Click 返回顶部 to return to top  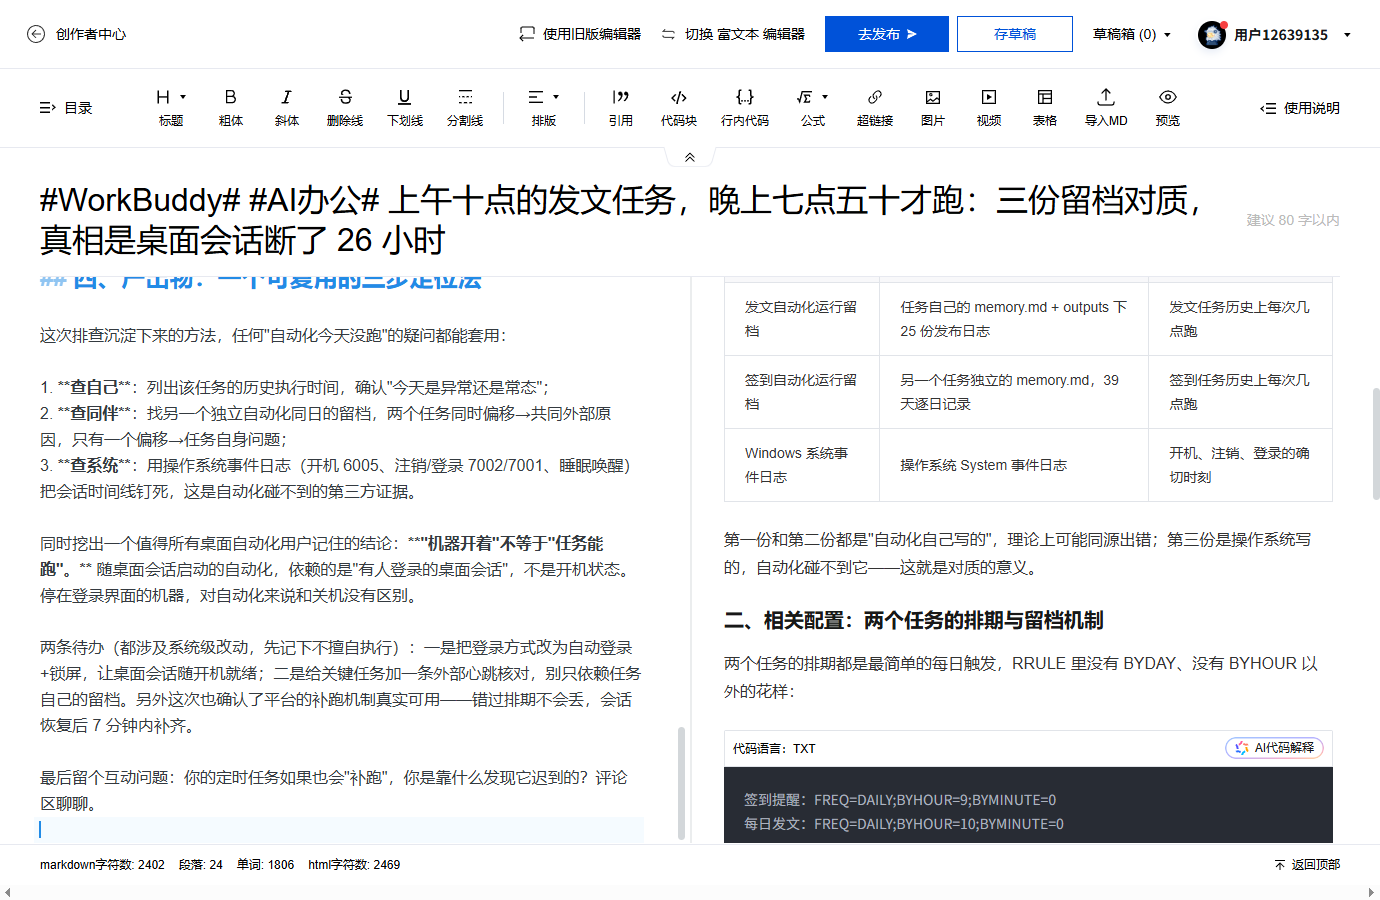click(x=1307, y=865)
